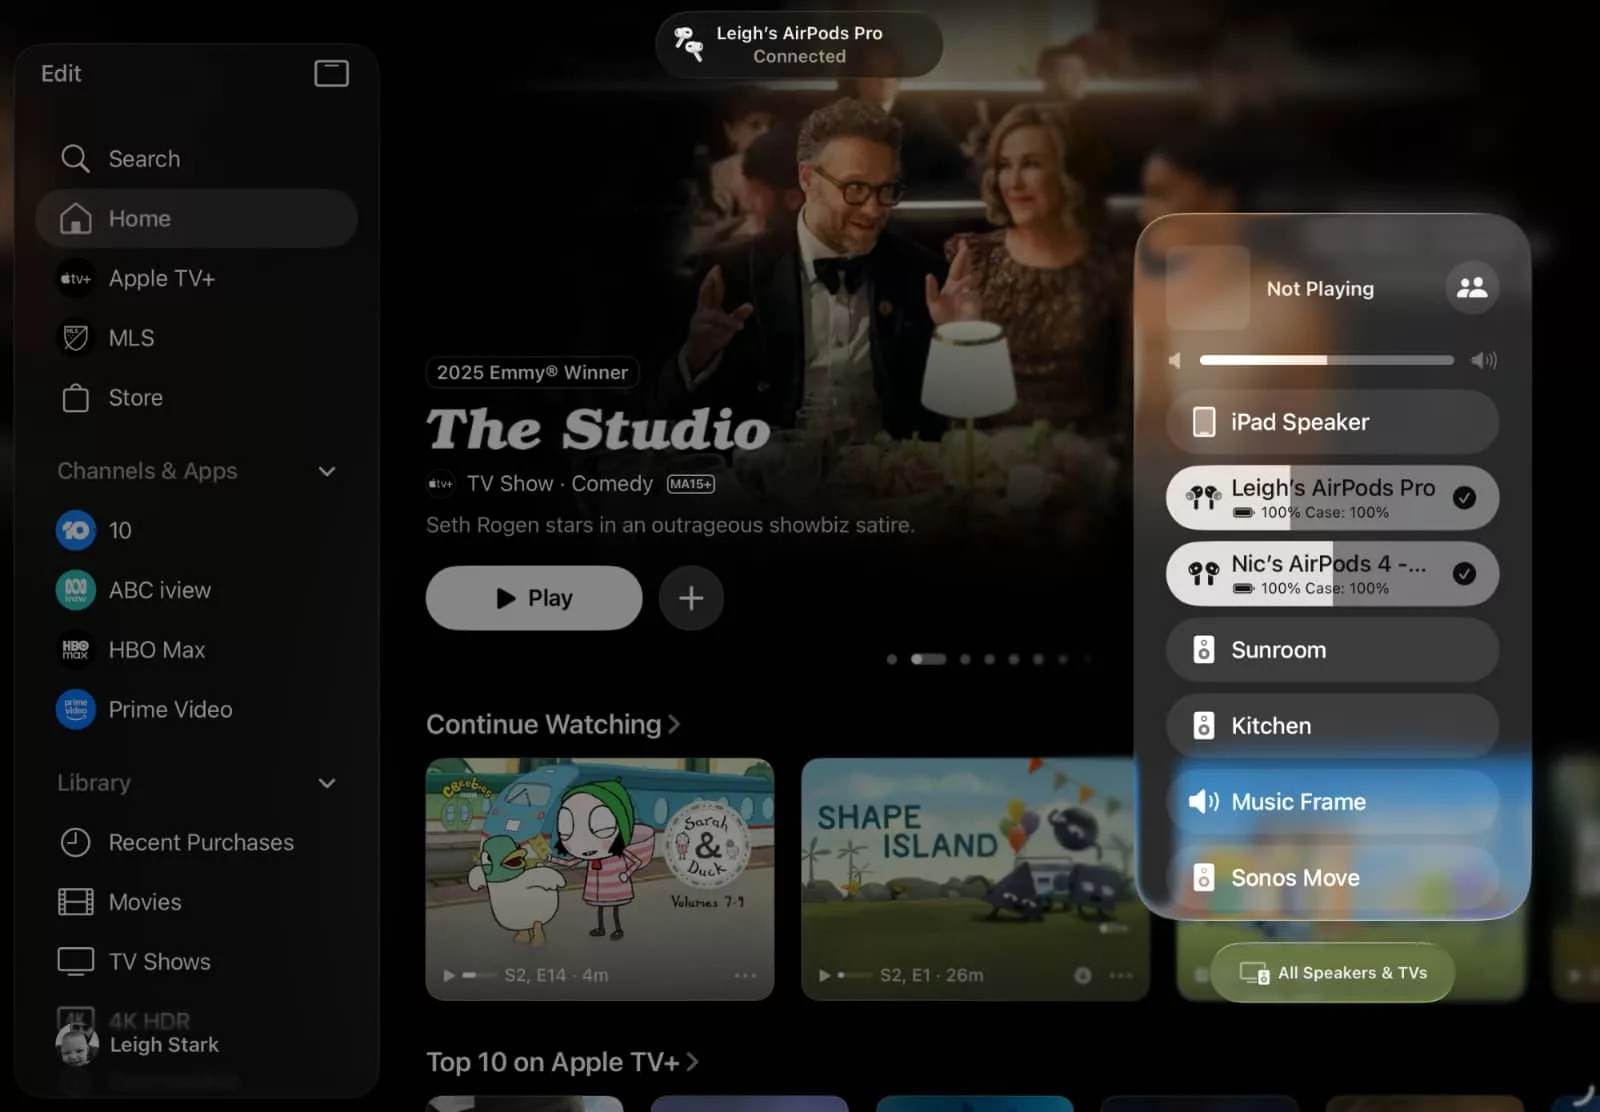
Task: Adjust the volume slider in audio panel
Action: (x=1326, y=360)
